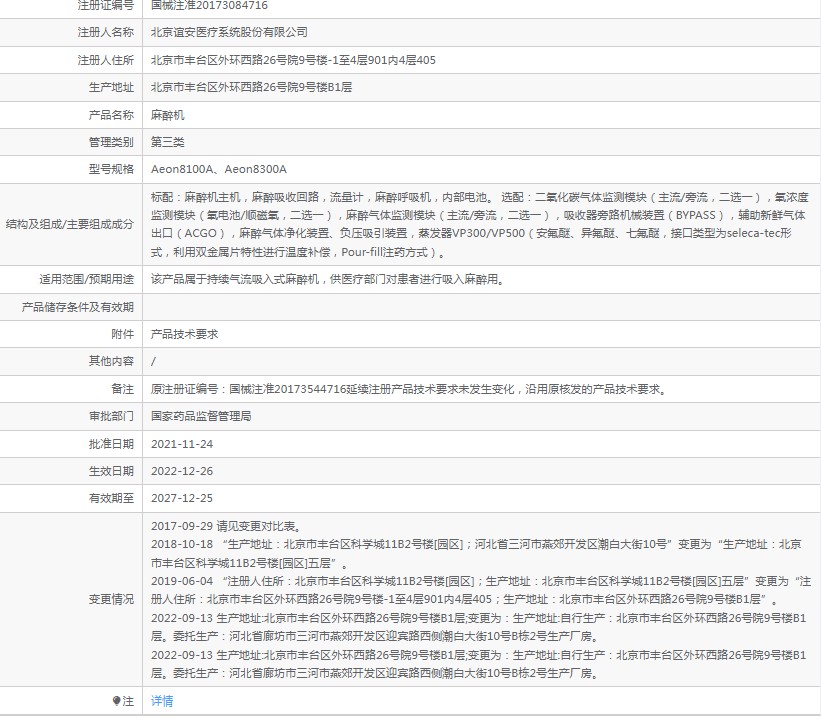Click the 批准日期 label
Viewport: 821px width, 721px height.
(x=111, y=444)
